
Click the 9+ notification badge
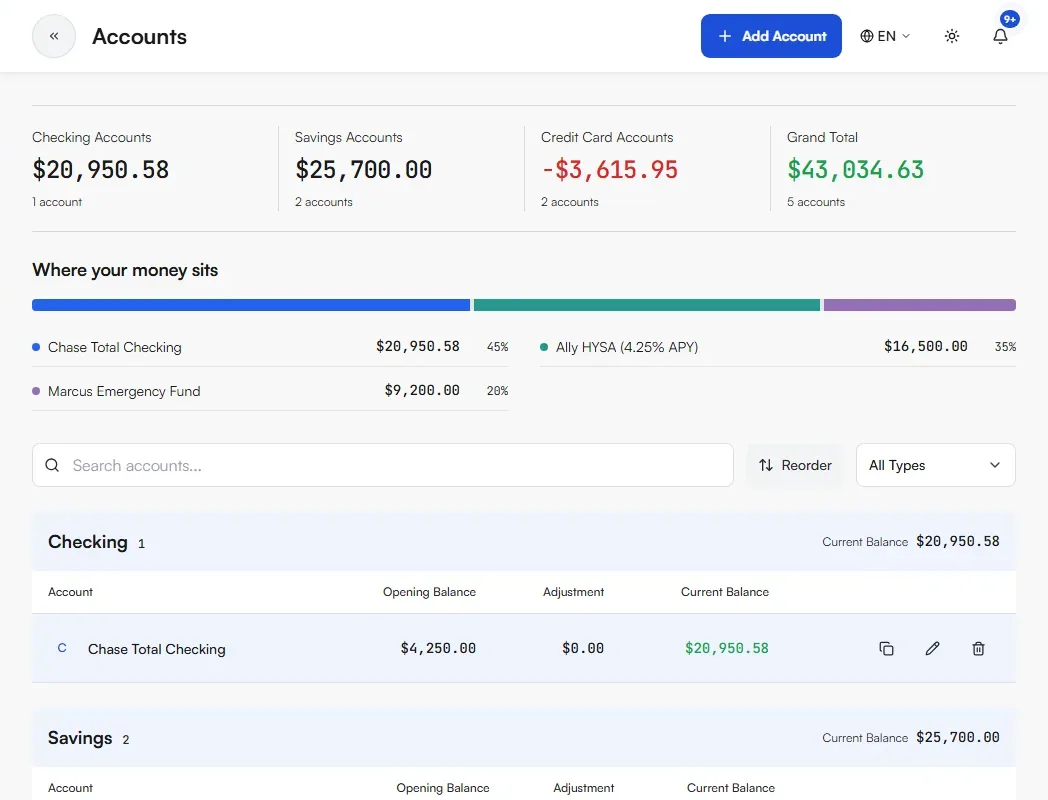click(1009, 19)
